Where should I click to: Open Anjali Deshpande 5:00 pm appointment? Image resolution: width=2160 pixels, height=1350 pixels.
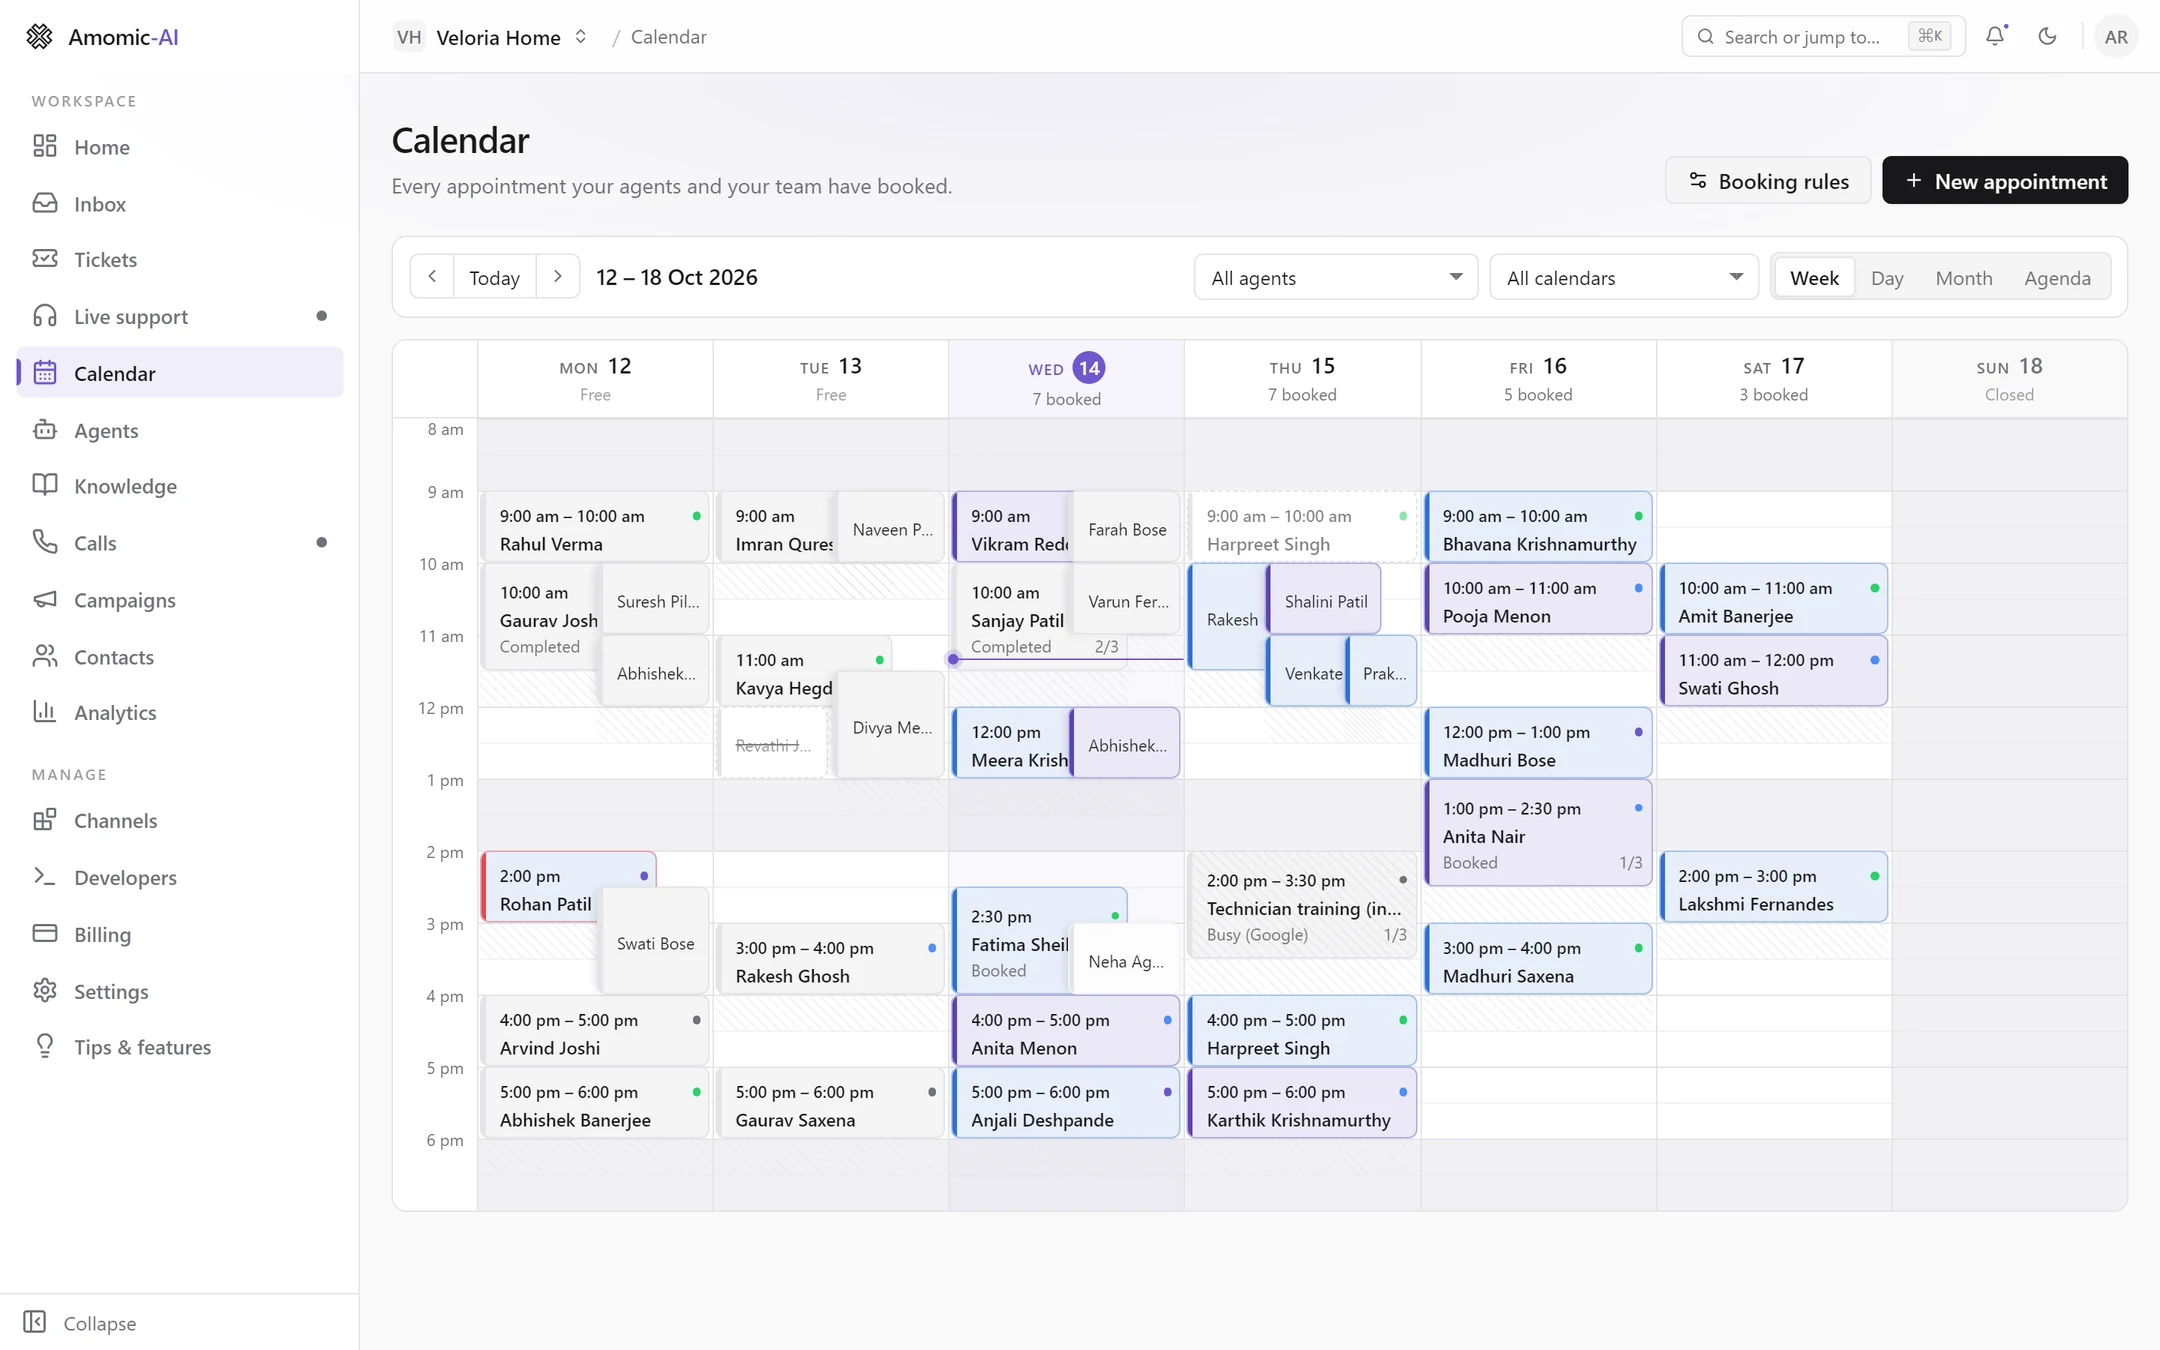pos(1066,1103)
